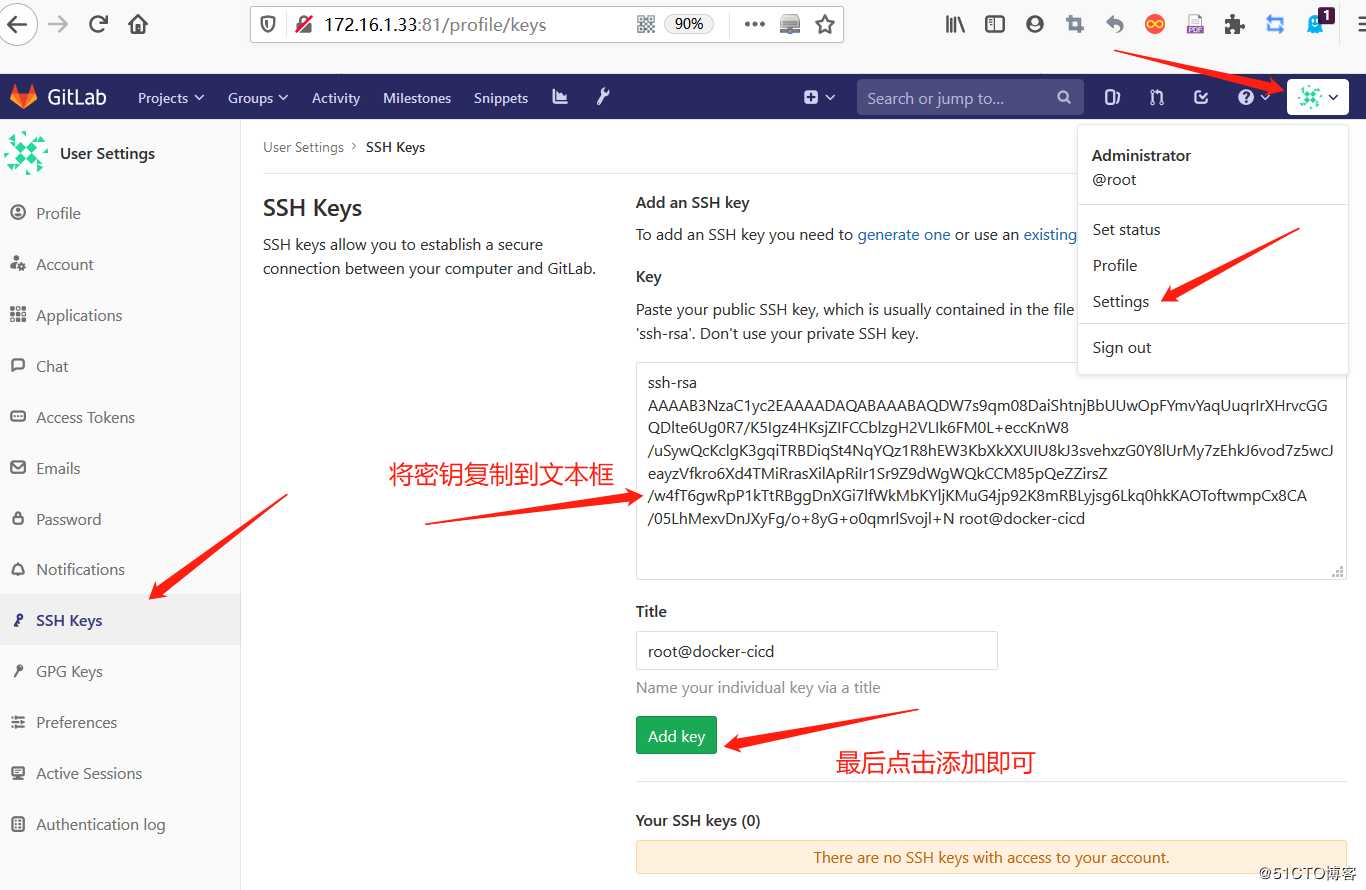This screenshot has height=890, width=1366.
Task: Click the SSH Keys breadcrumb
Action: coord(395,147)
